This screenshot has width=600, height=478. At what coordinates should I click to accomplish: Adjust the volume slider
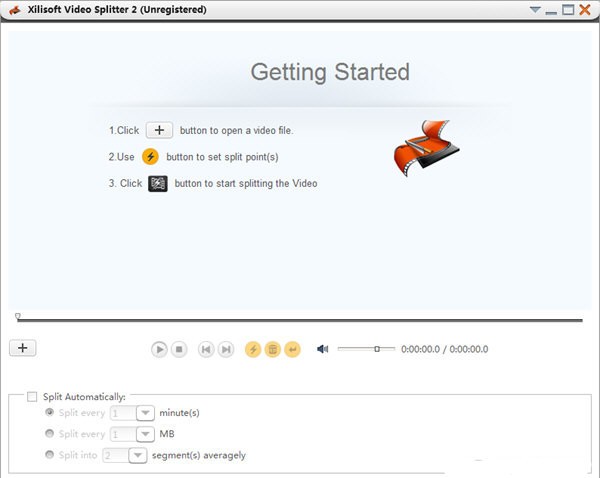tap(376, 349)
